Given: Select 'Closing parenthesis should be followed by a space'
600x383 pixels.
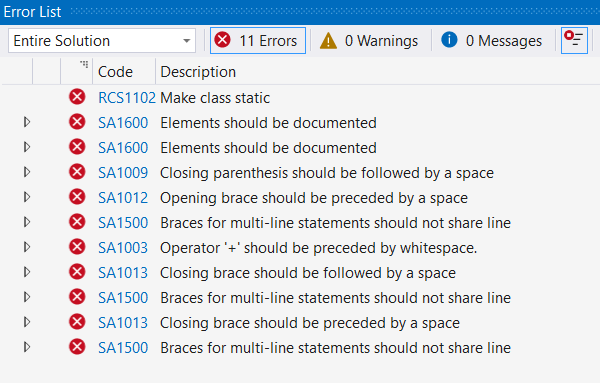Looking at the screenshot, I should 327,173.
